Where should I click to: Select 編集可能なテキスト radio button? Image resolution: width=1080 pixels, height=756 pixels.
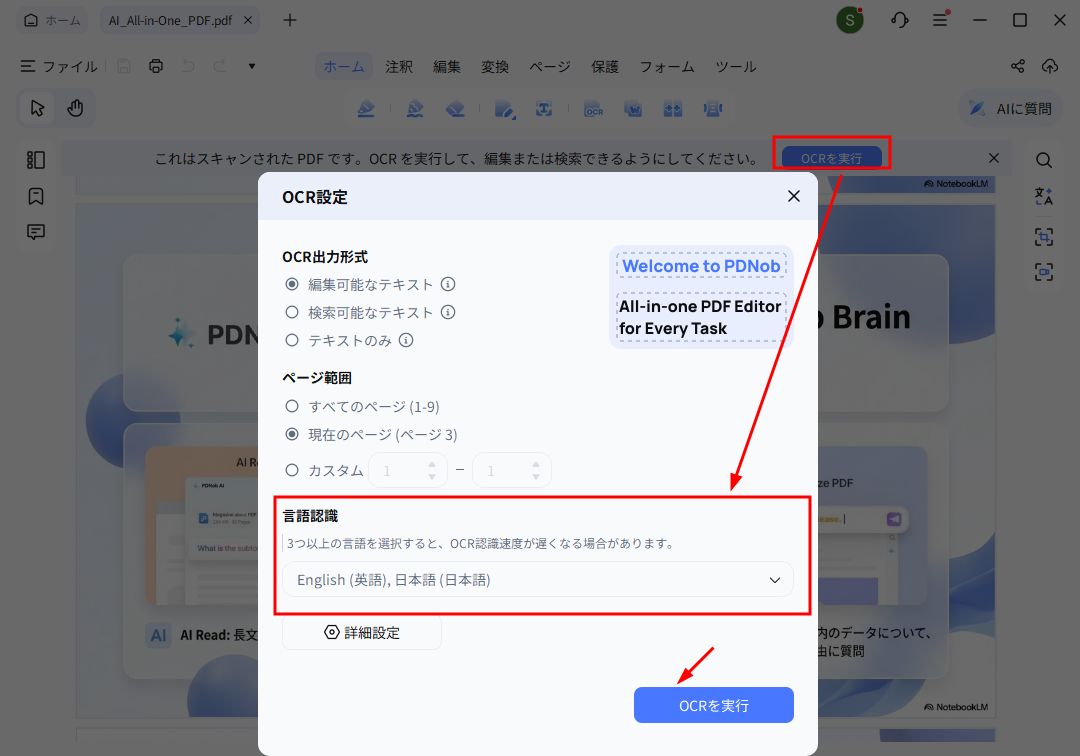(x=292, y=284)
